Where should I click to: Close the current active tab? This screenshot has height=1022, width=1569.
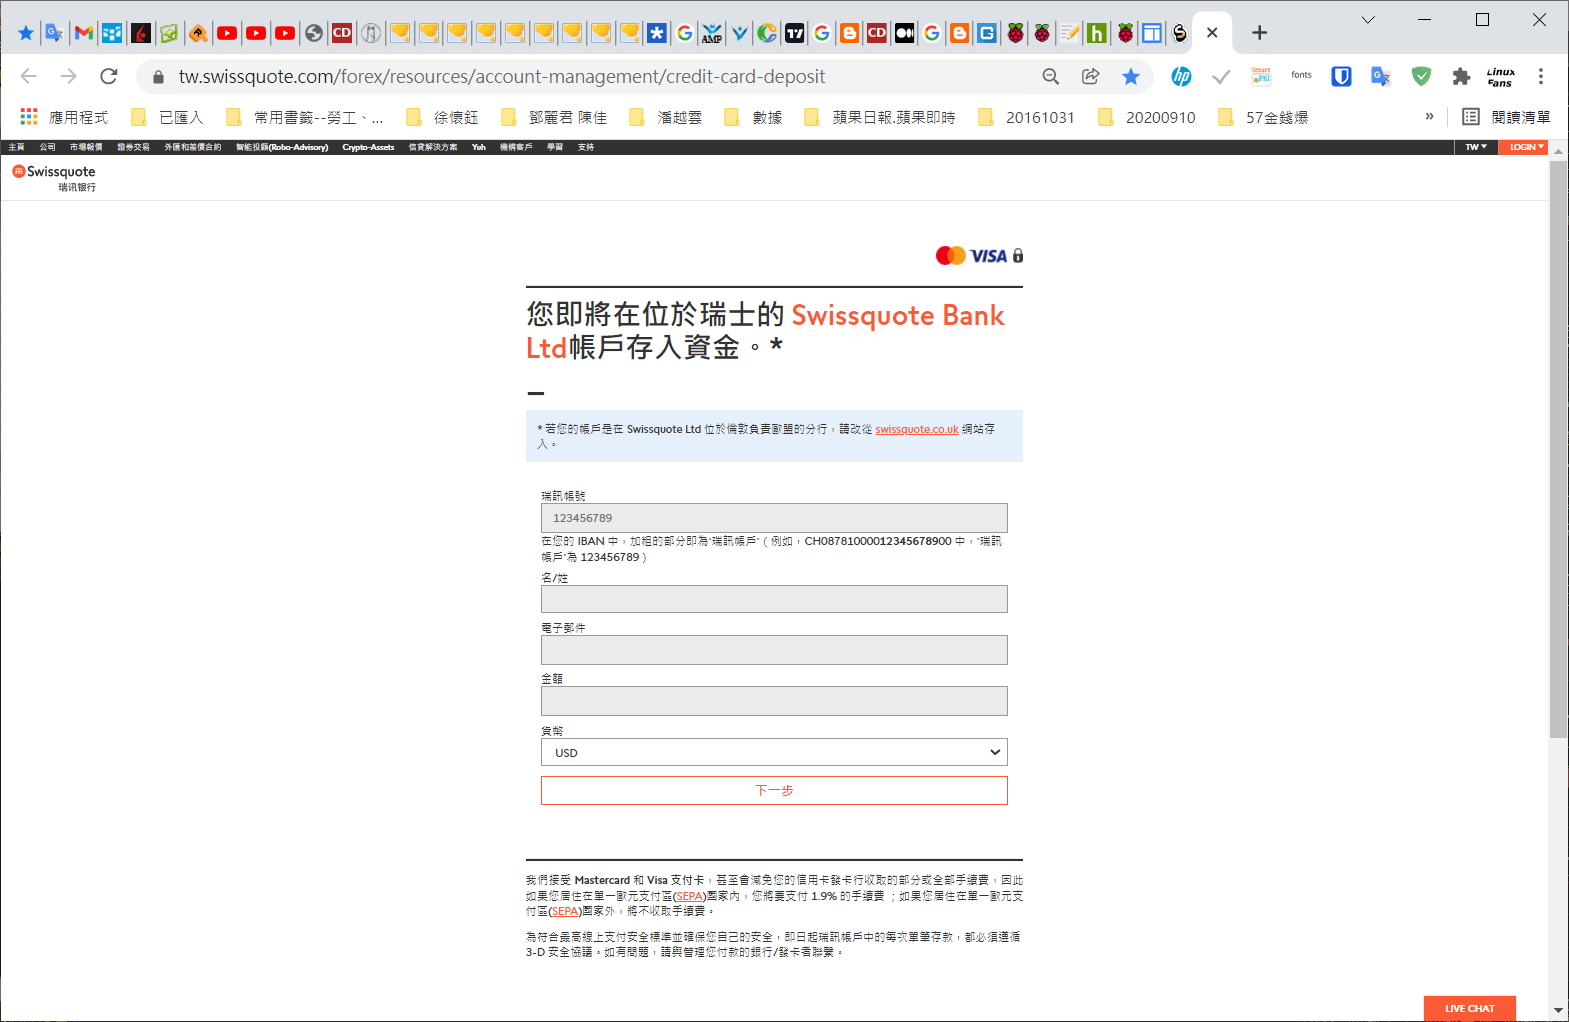tap(1212, 33)
